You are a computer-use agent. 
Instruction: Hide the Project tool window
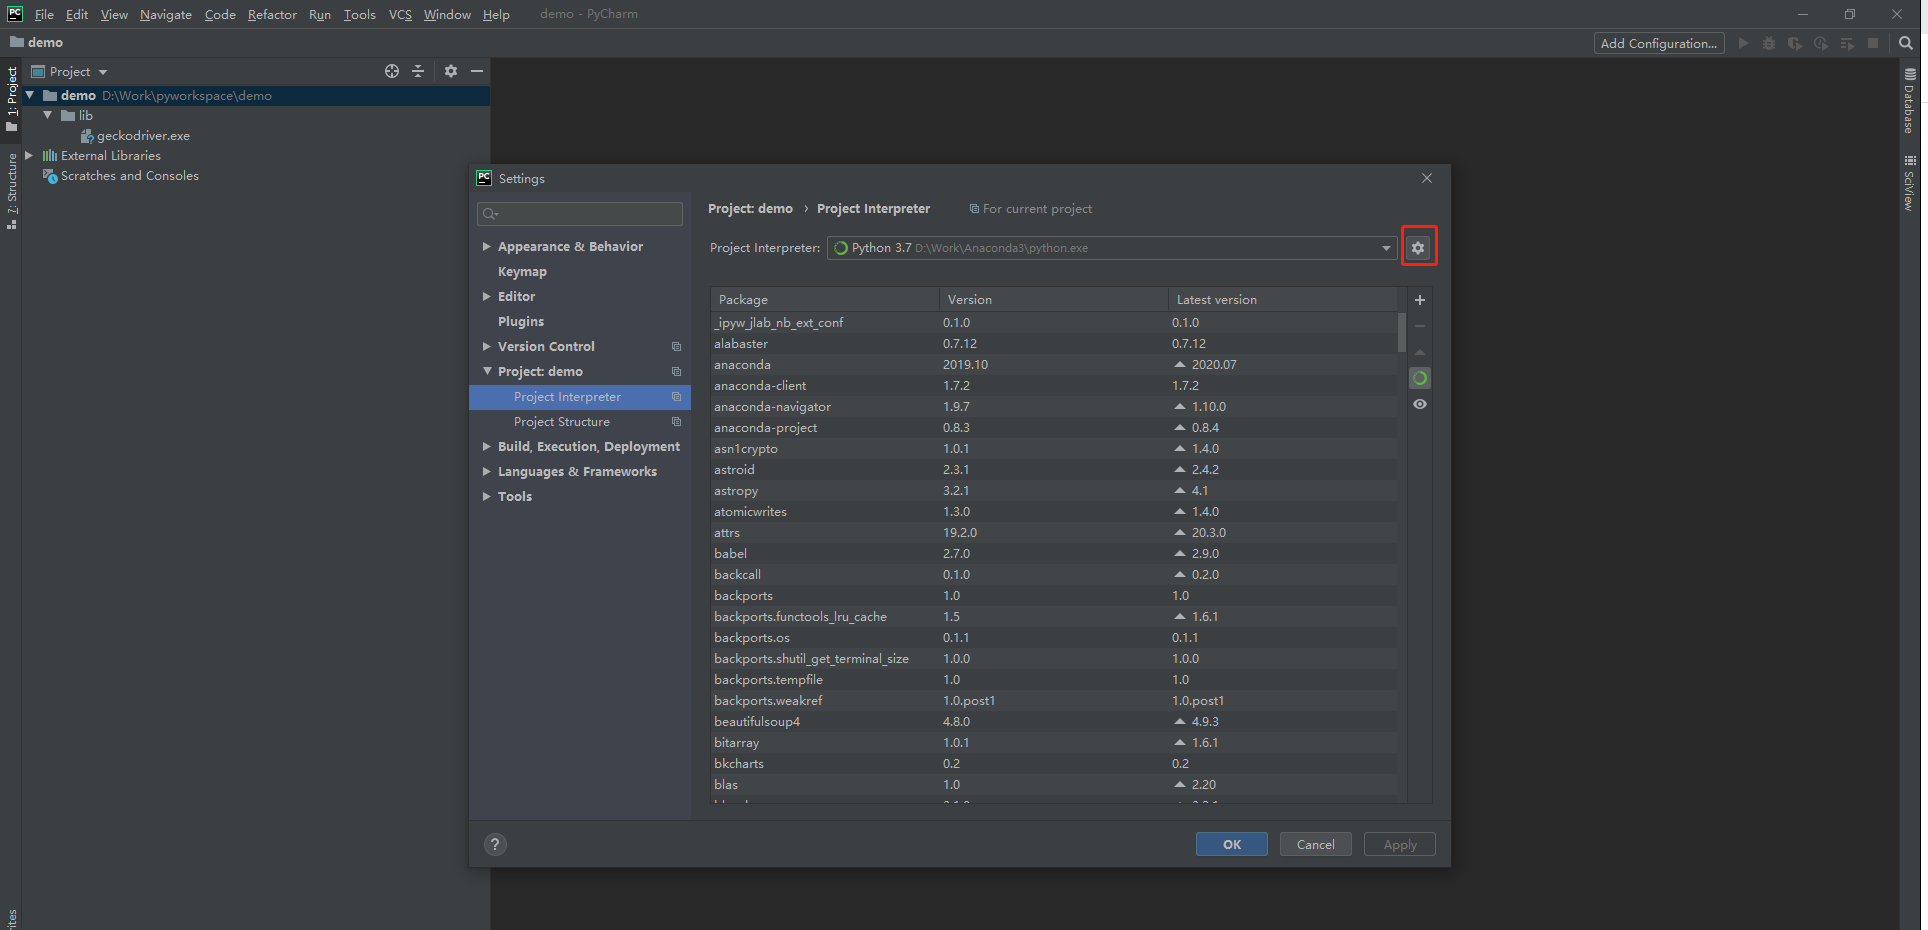477,71
